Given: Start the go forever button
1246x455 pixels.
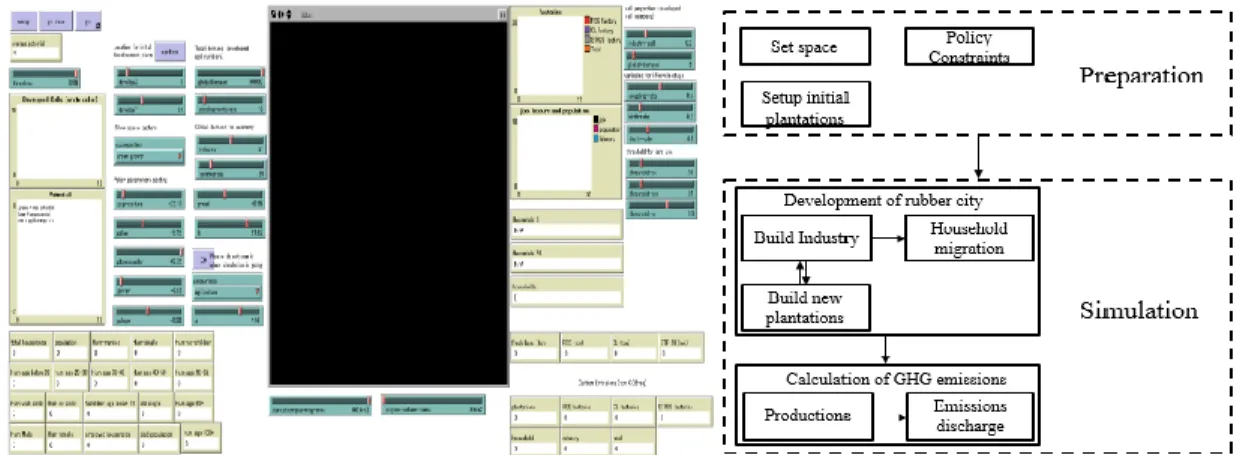Looking at the screenshot, I should pos(88,20).
